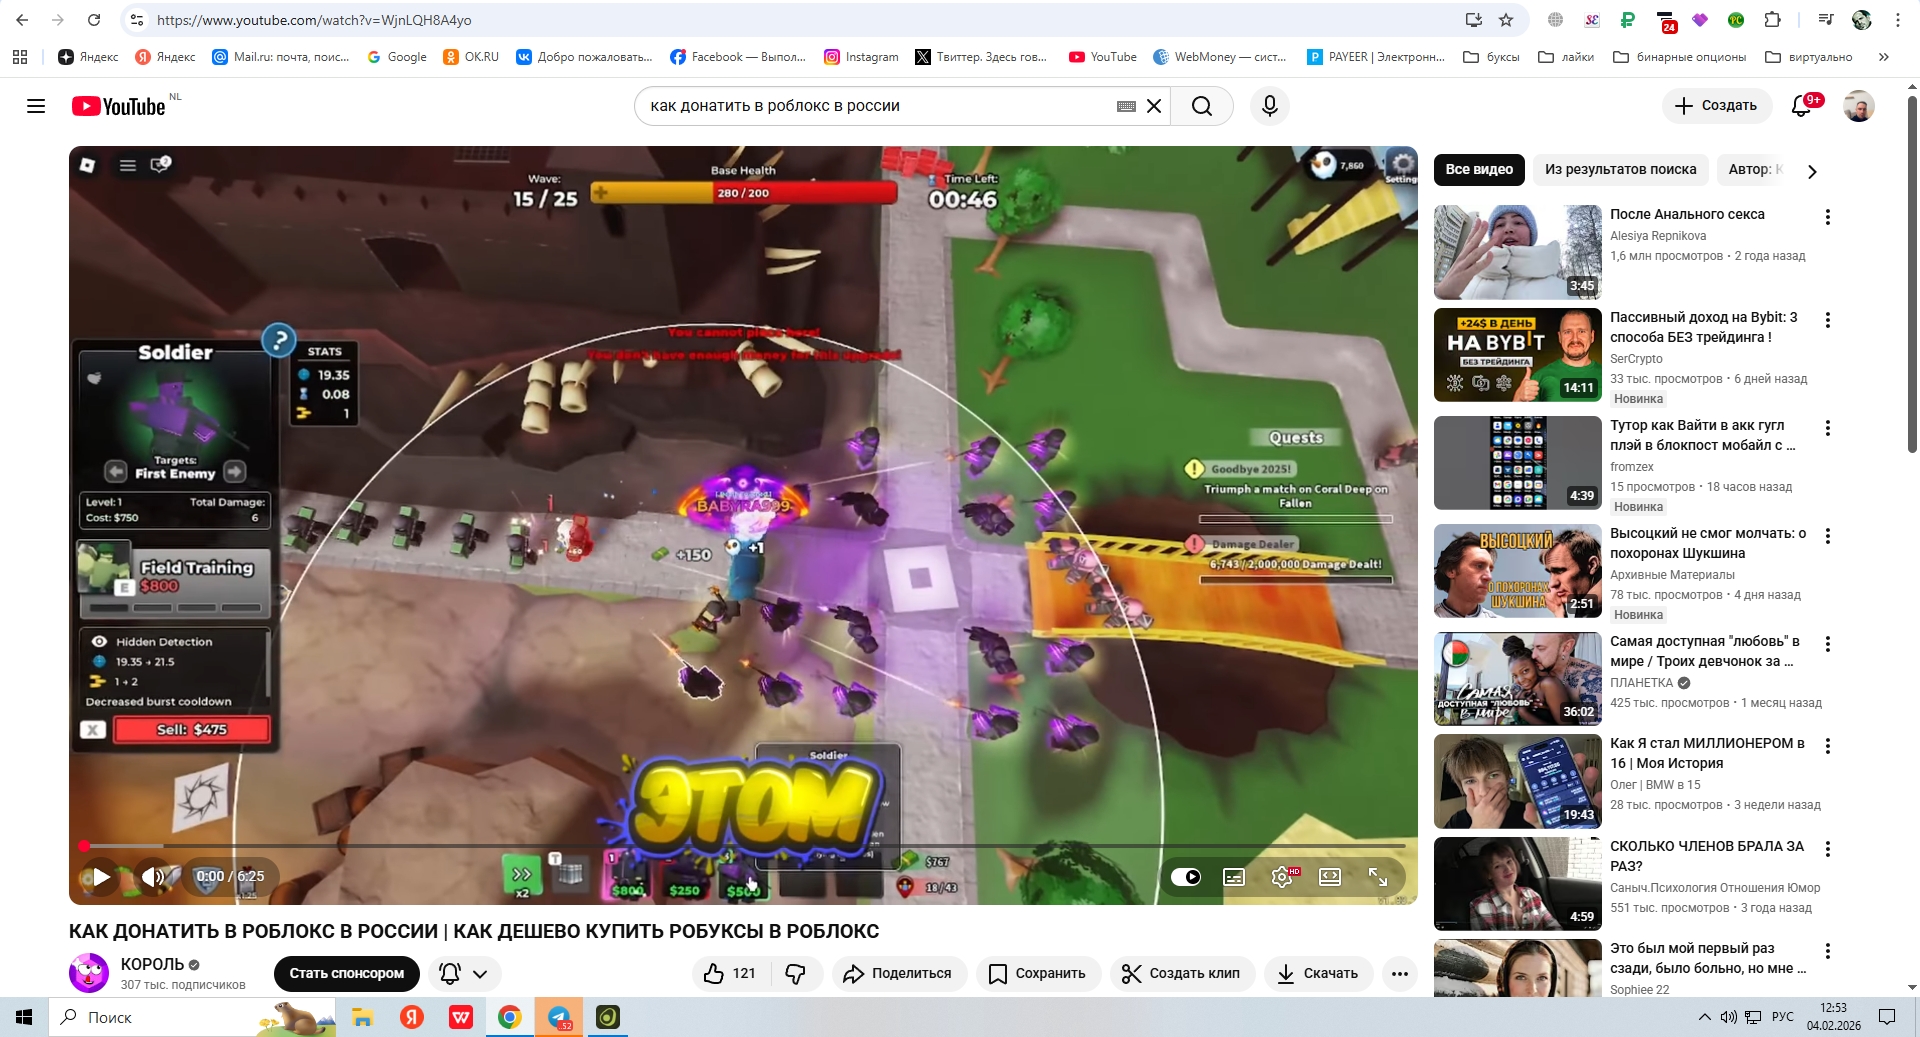
Task: Open the Windows notification center icon
Action: click(x=1887, y=1017)
